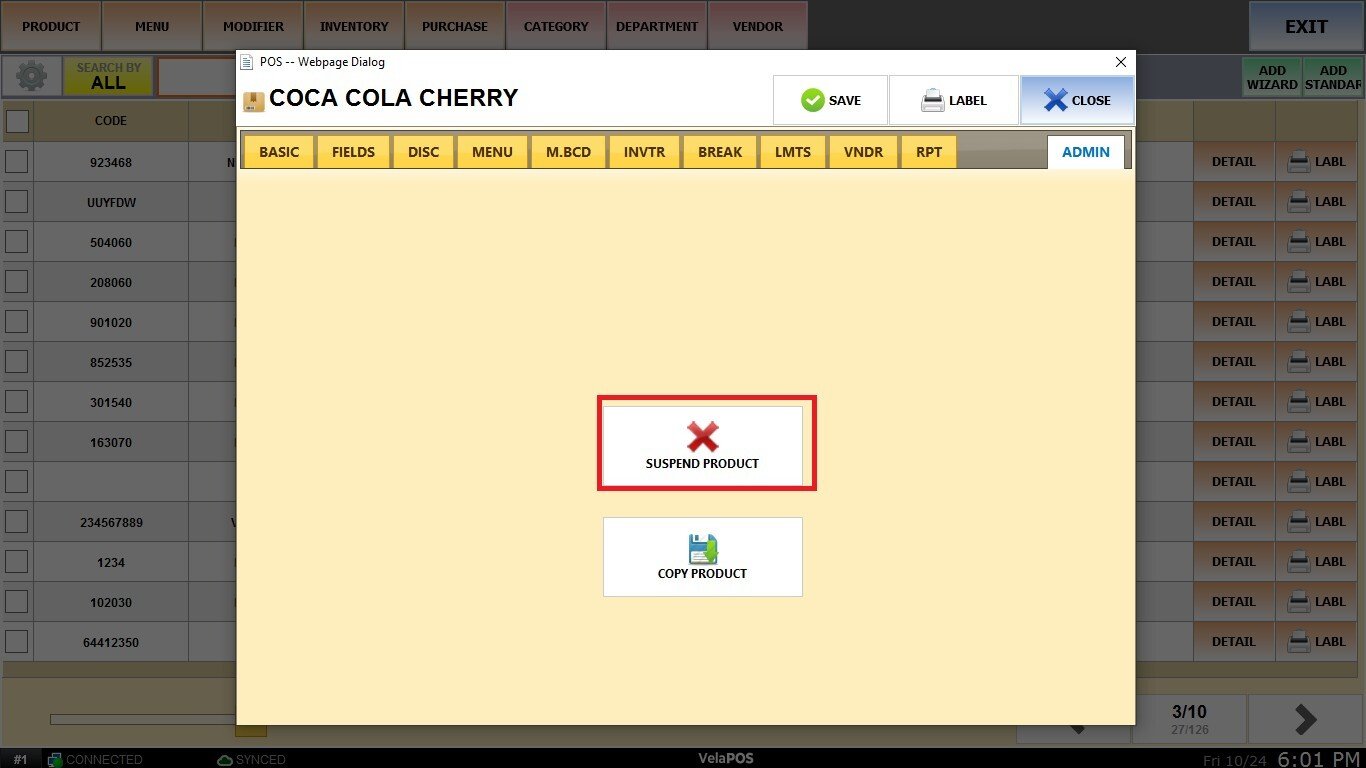This screenshot has height=768, width=1366.
Task: Go to next page with right chevron
Action: 1305,718
